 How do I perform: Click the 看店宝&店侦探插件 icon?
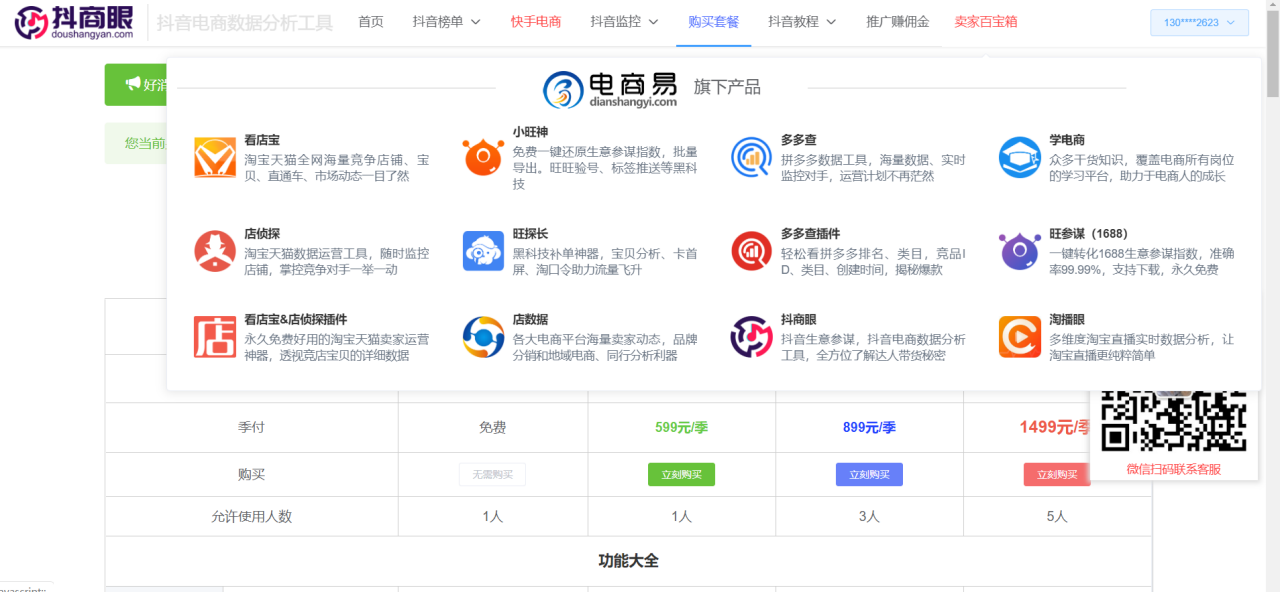[x=211, y=338]
